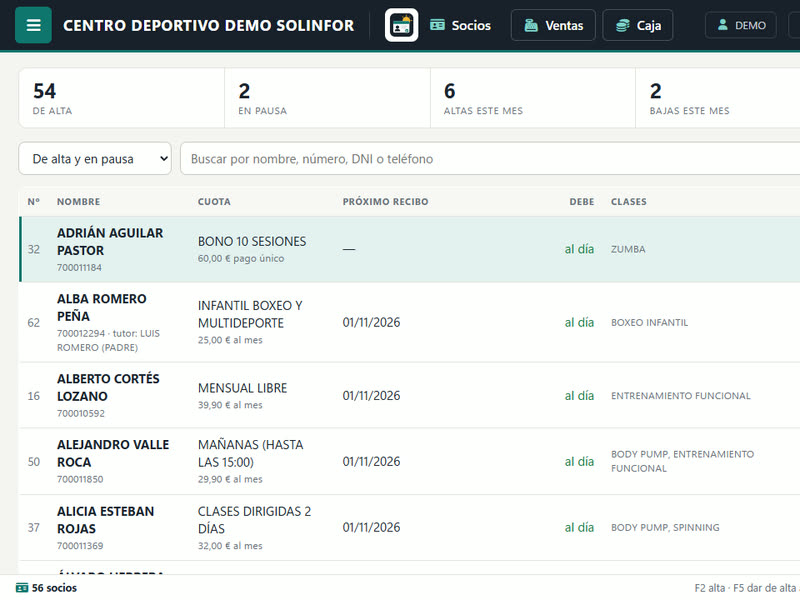Click the CENTRO DEPORTIVO DEMO SOLINFOR title
Image resolution: width=800 pixels, height=600 pixels.
(208, 26)
